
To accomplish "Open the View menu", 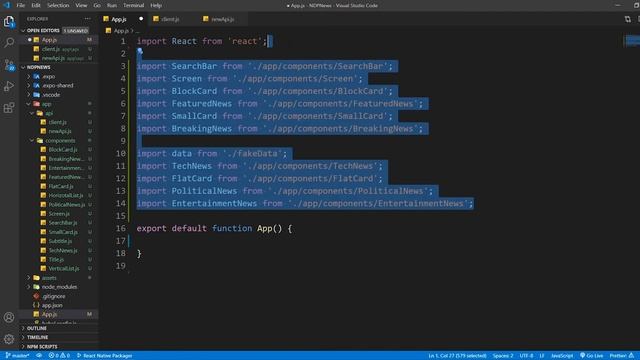I will pyautogui.click(x=81, y=5).
